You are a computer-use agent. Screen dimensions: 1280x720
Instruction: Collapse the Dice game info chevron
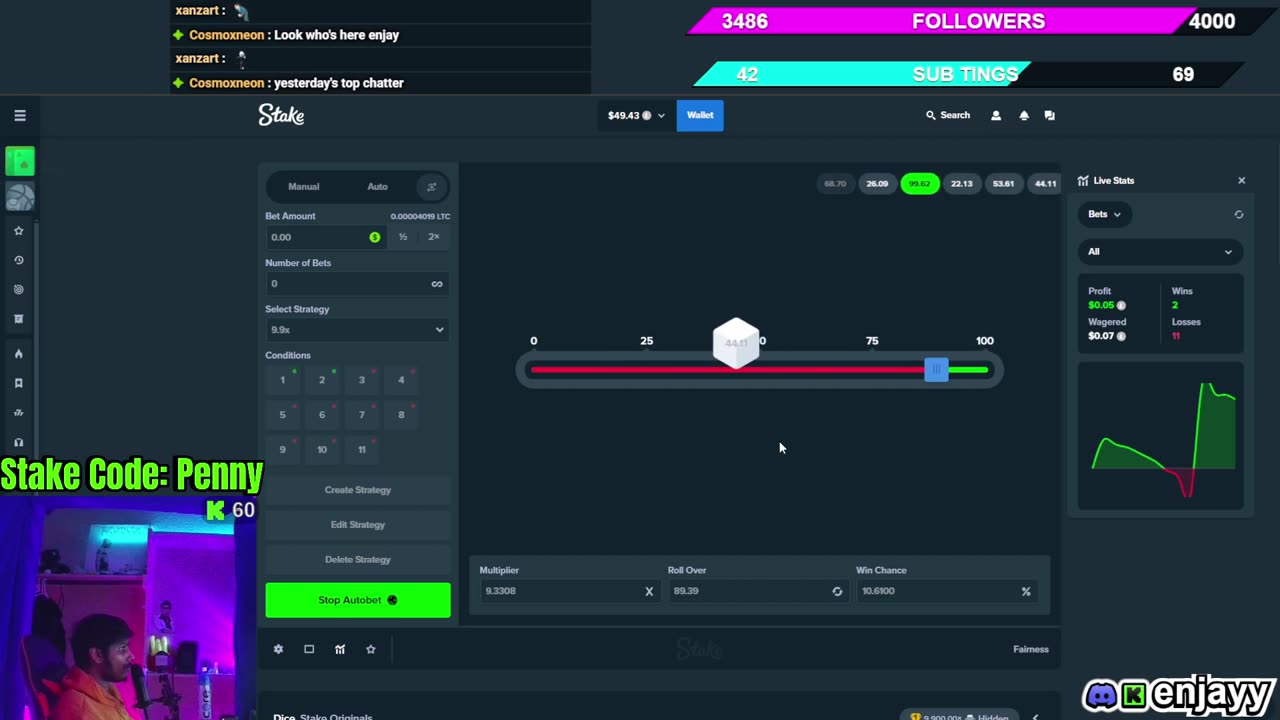(1035, 716)
